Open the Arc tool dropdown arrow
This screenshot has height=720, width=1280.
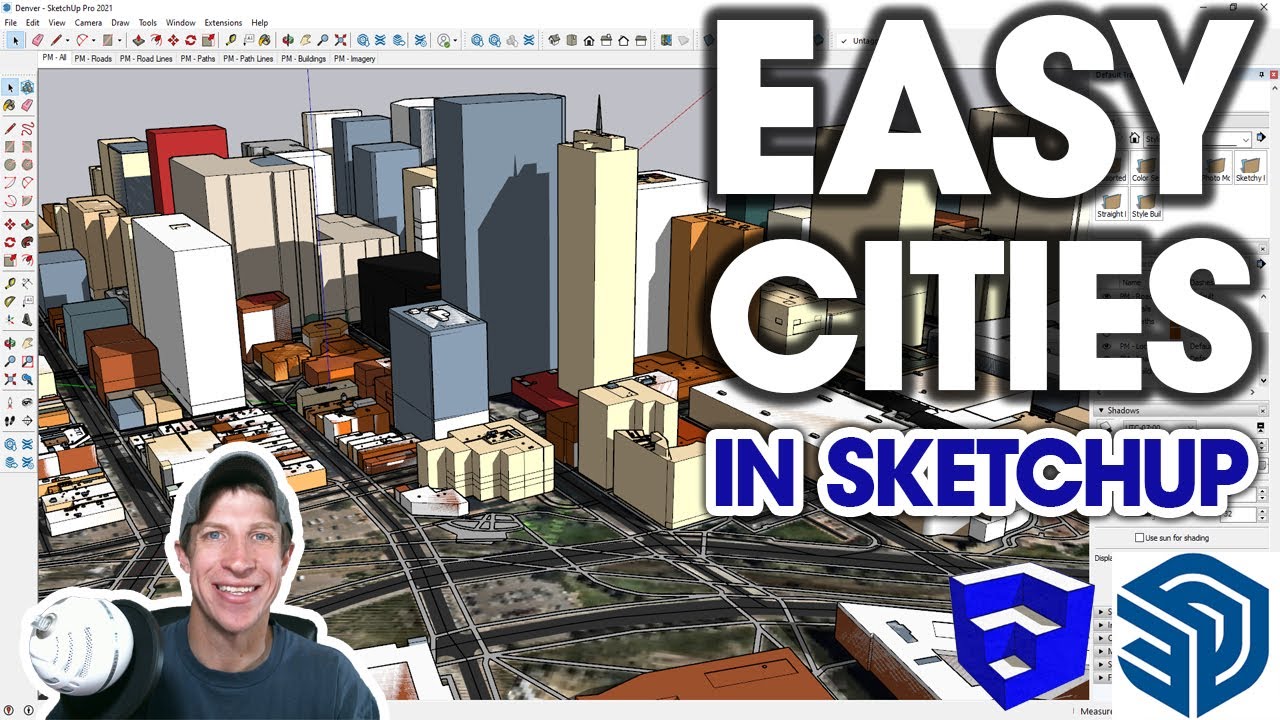tap(94, 40)
